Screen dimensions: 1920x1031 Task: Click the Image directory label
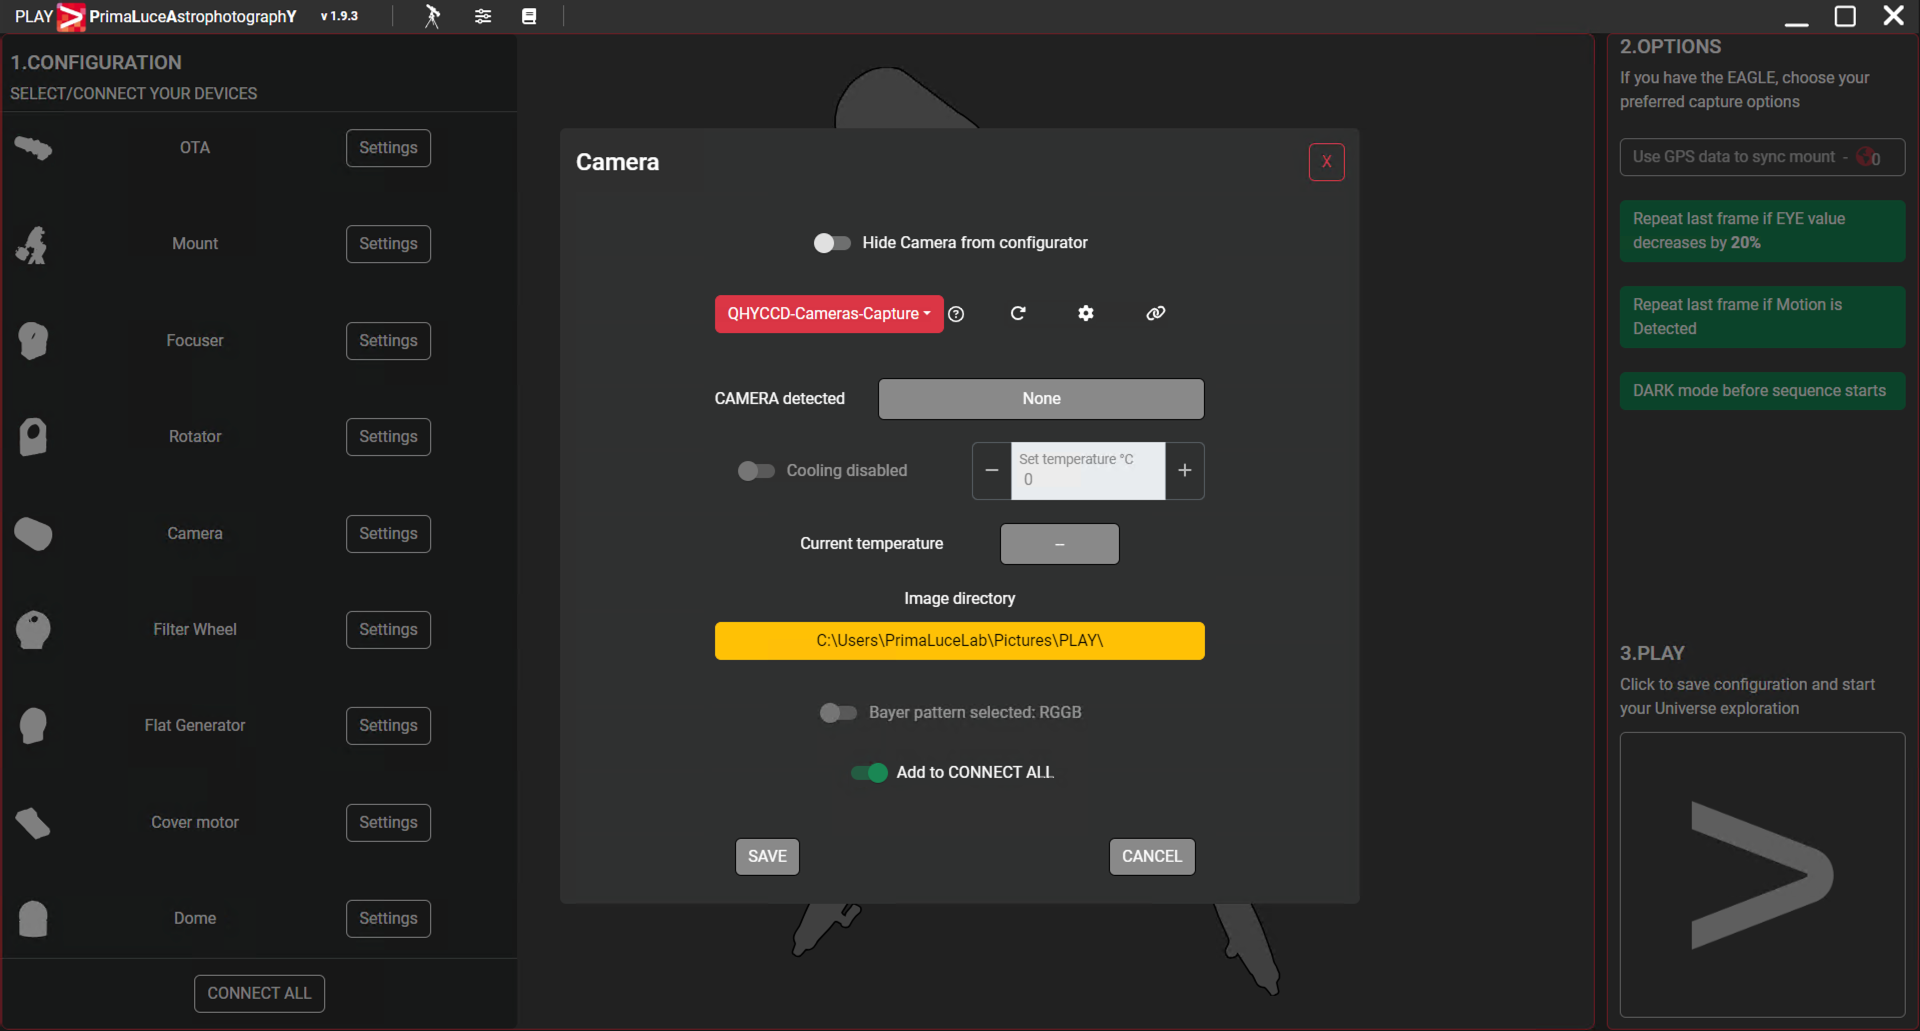(x=960, y=599)
